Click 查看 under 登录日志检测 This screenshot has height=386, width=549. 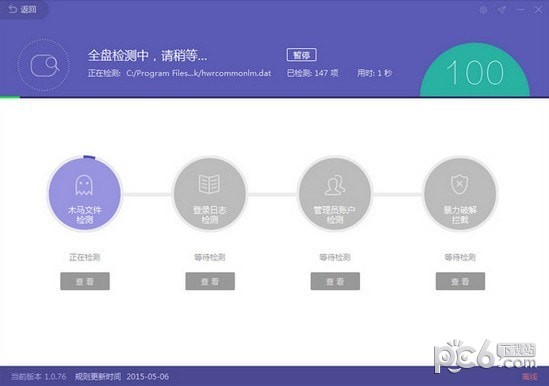210,281
